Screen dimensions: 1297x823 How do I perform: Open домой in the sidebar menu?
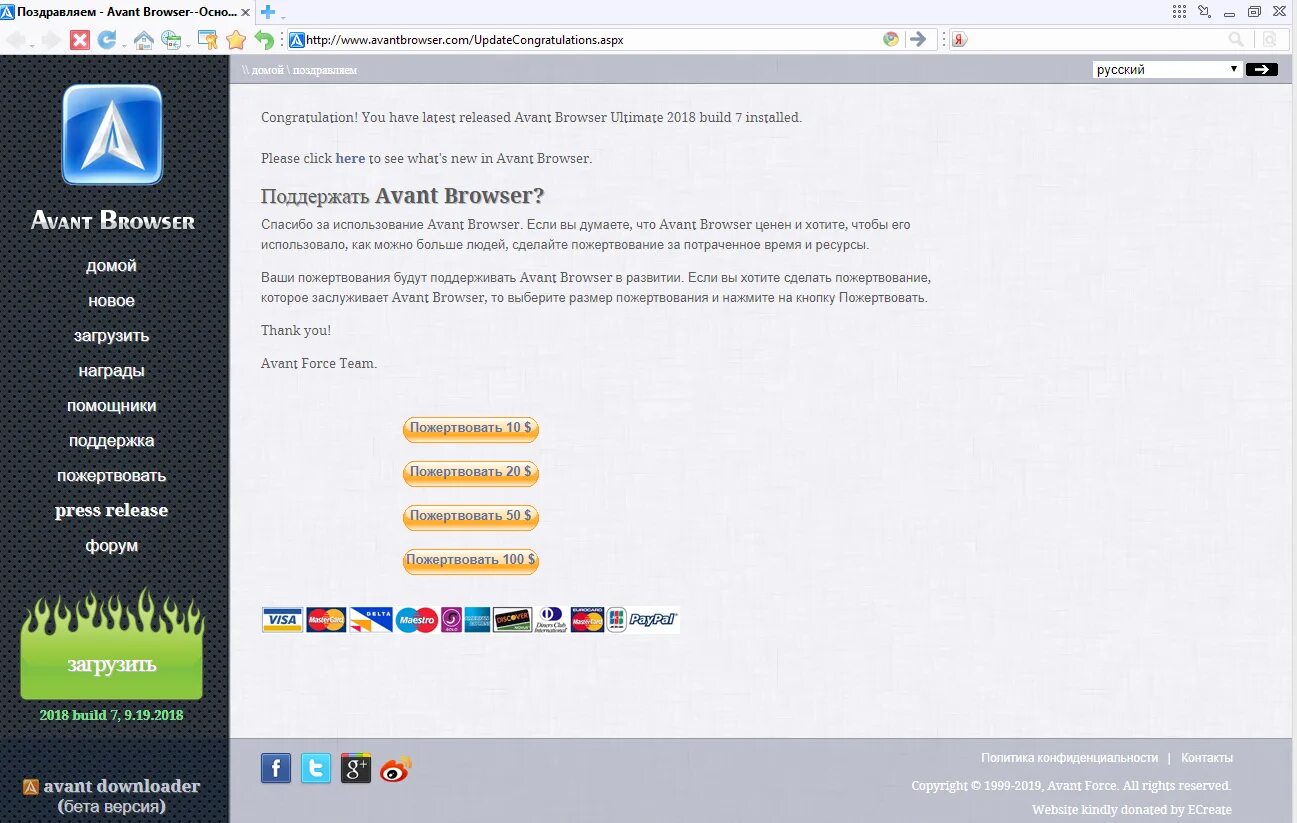click(x=111, y=266)
